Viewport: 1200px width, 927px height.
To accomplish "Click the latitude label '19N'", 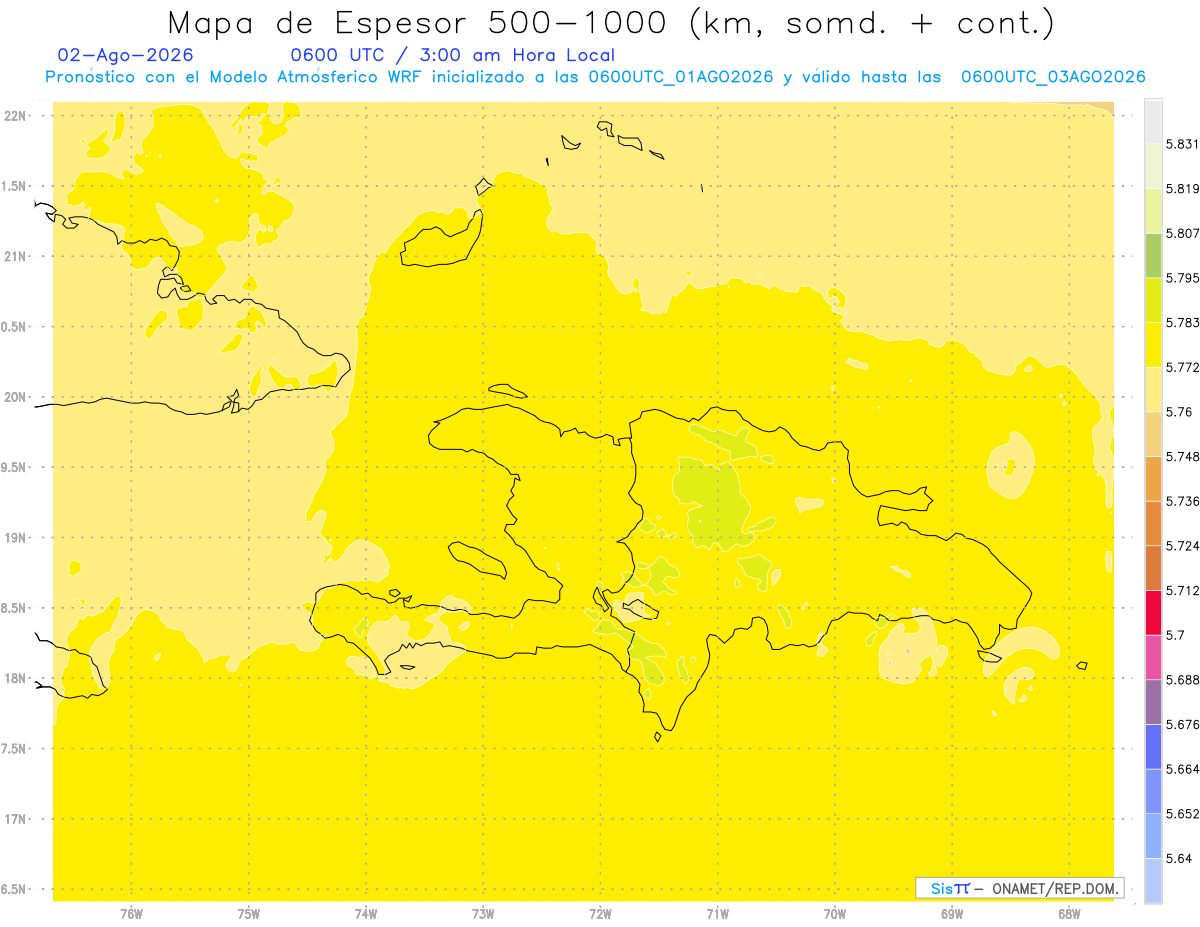I will [x=14, y=538].
